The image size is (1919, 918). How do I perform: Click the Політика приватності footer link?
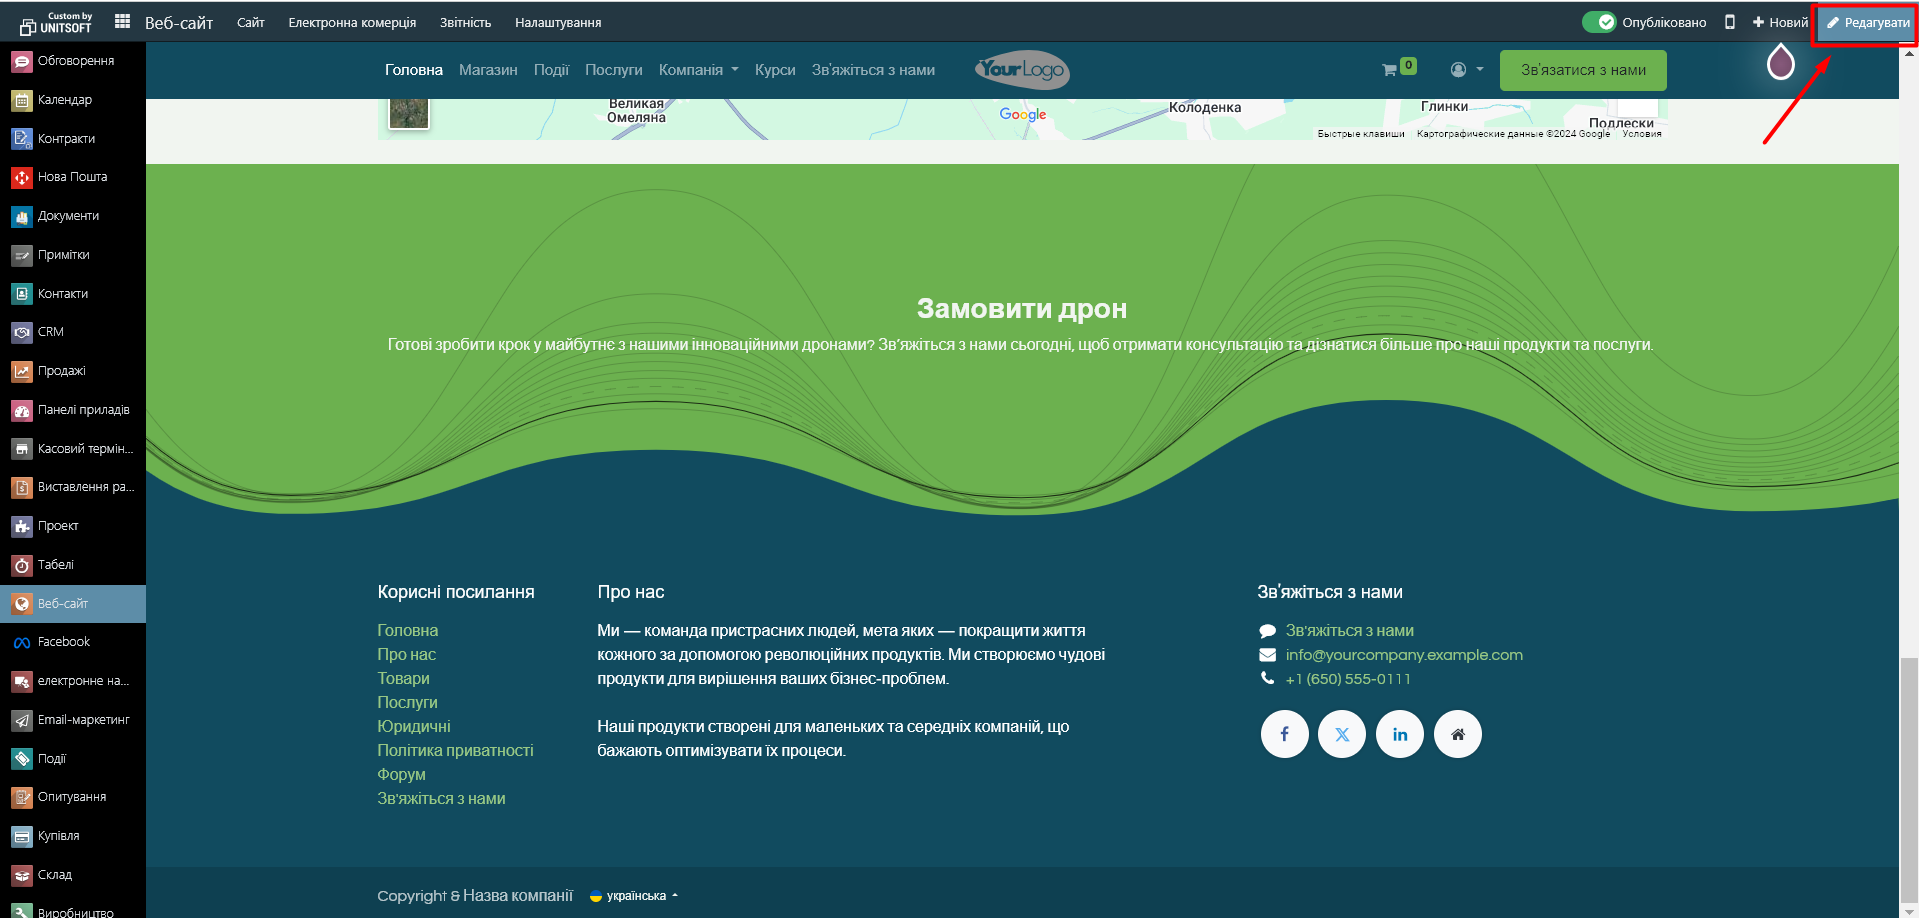click(x=455, y=750)
